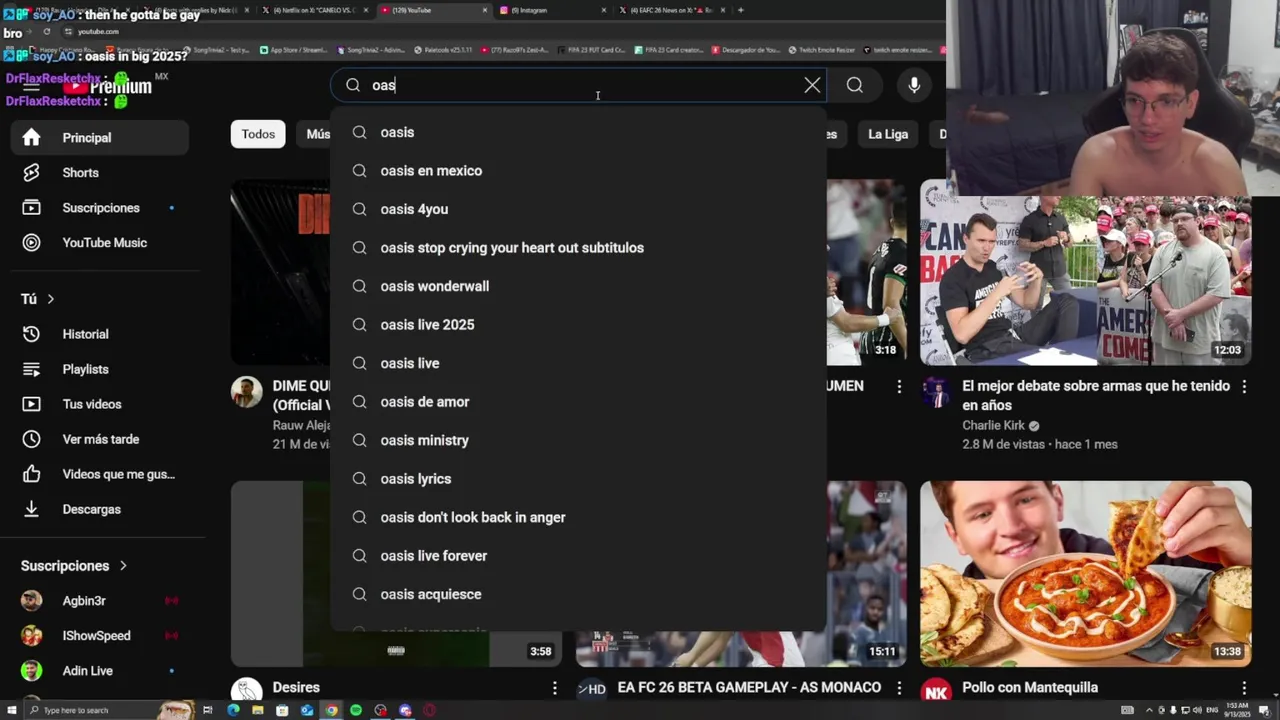Viewport: 1280px width, 720px height.
Task: Open the Paletools bookmark
Action: coord(445,49)
